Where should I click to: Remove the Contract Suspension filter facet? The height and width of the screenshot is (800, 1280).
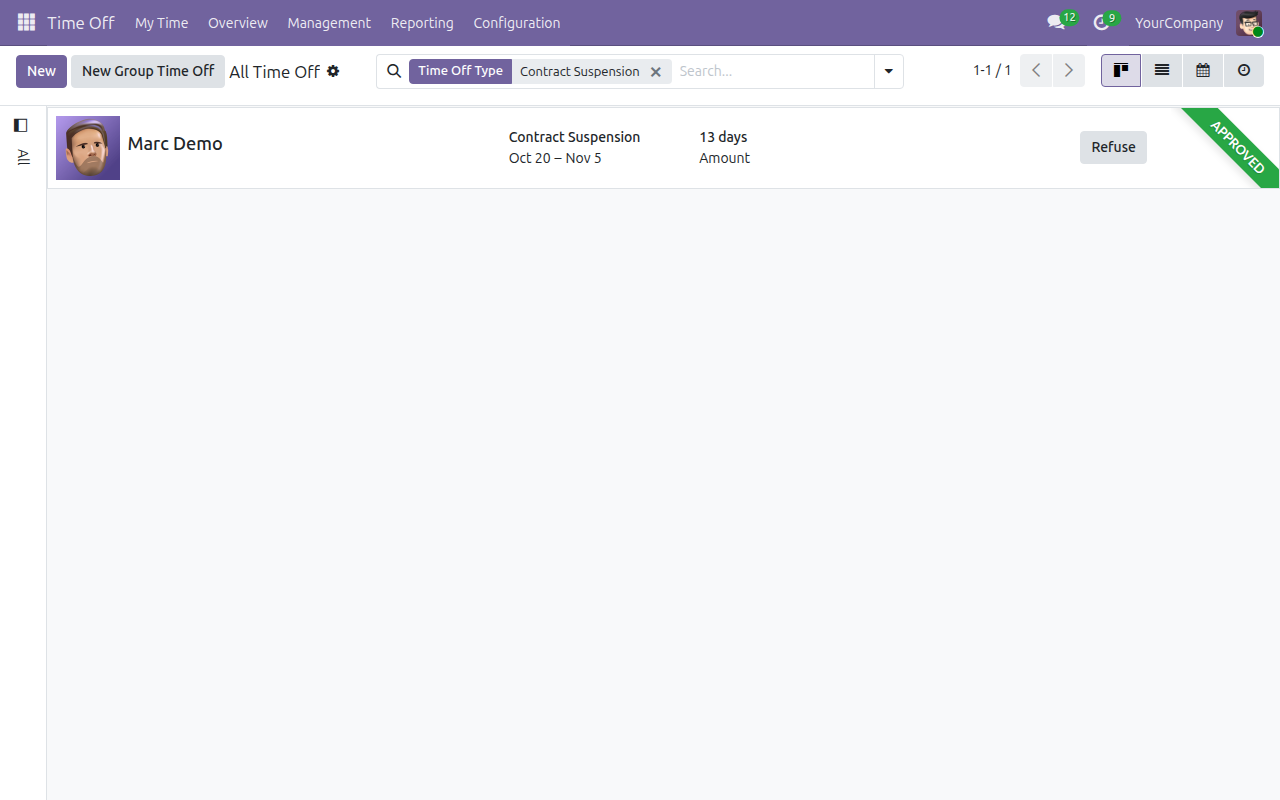tap(656, 72)
